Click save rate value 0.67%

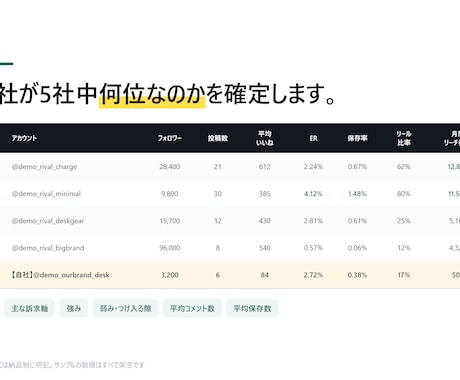(357, 167)
